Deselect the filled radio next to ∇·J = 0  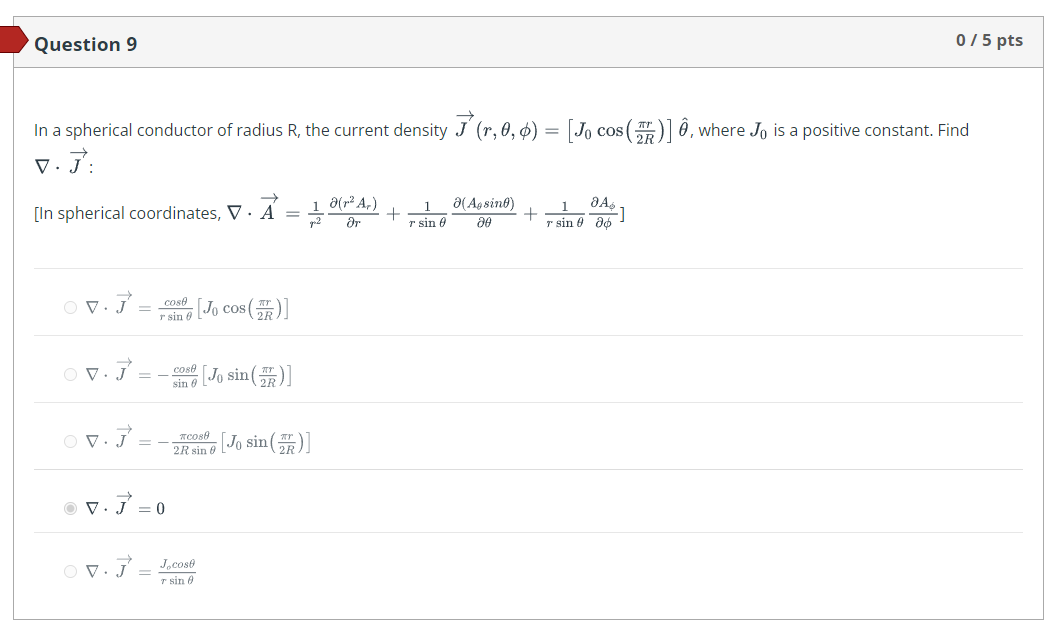[x=70, y=507]
